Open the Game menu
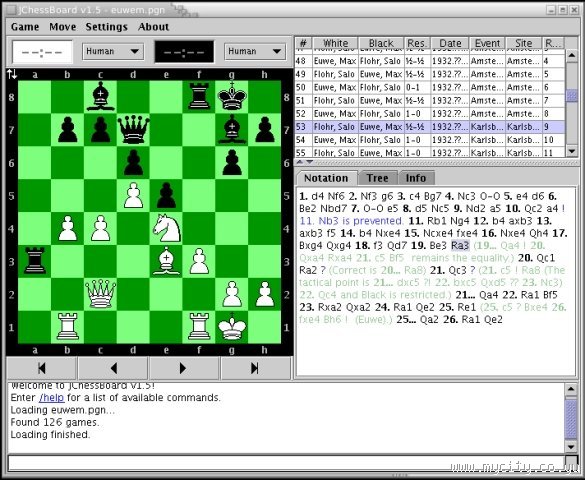 25,27
